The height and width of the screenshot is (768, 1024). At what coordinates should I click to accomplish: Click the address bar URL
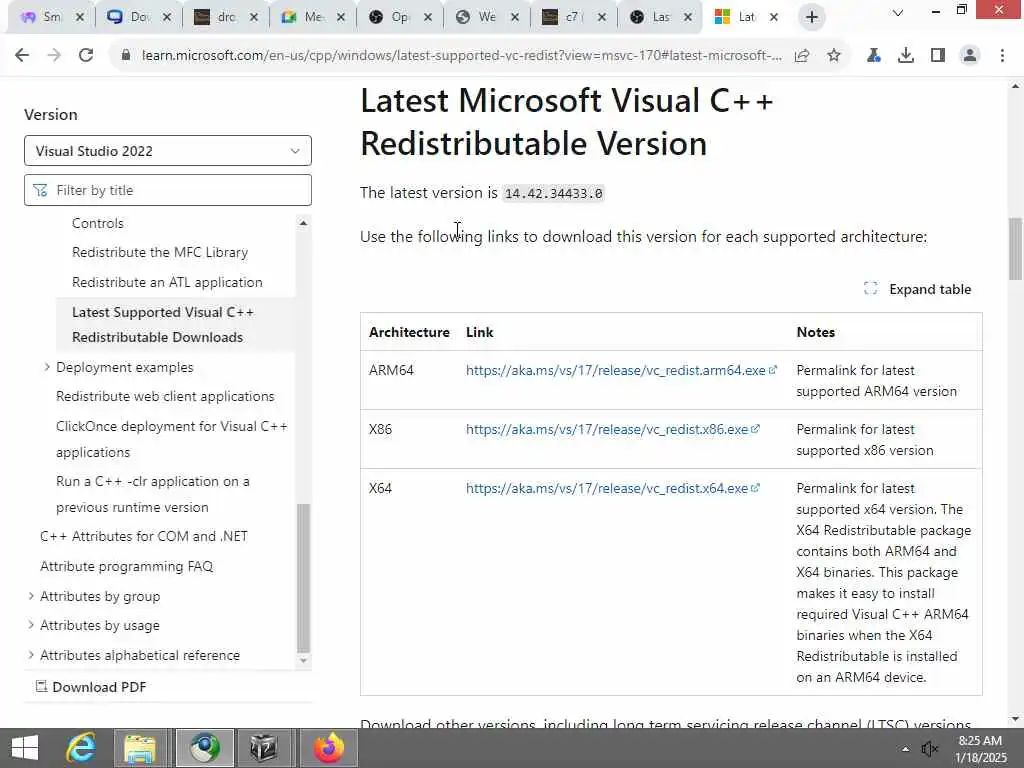click(x=462, y=56)
